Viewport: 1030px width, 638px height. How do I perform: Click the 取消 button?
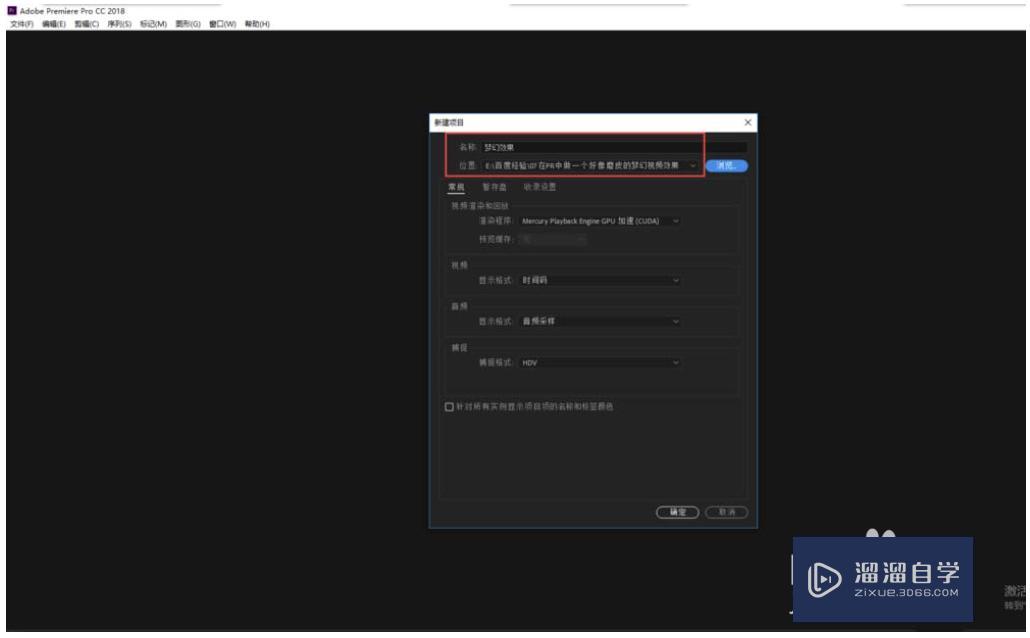[x=727, y=512]
